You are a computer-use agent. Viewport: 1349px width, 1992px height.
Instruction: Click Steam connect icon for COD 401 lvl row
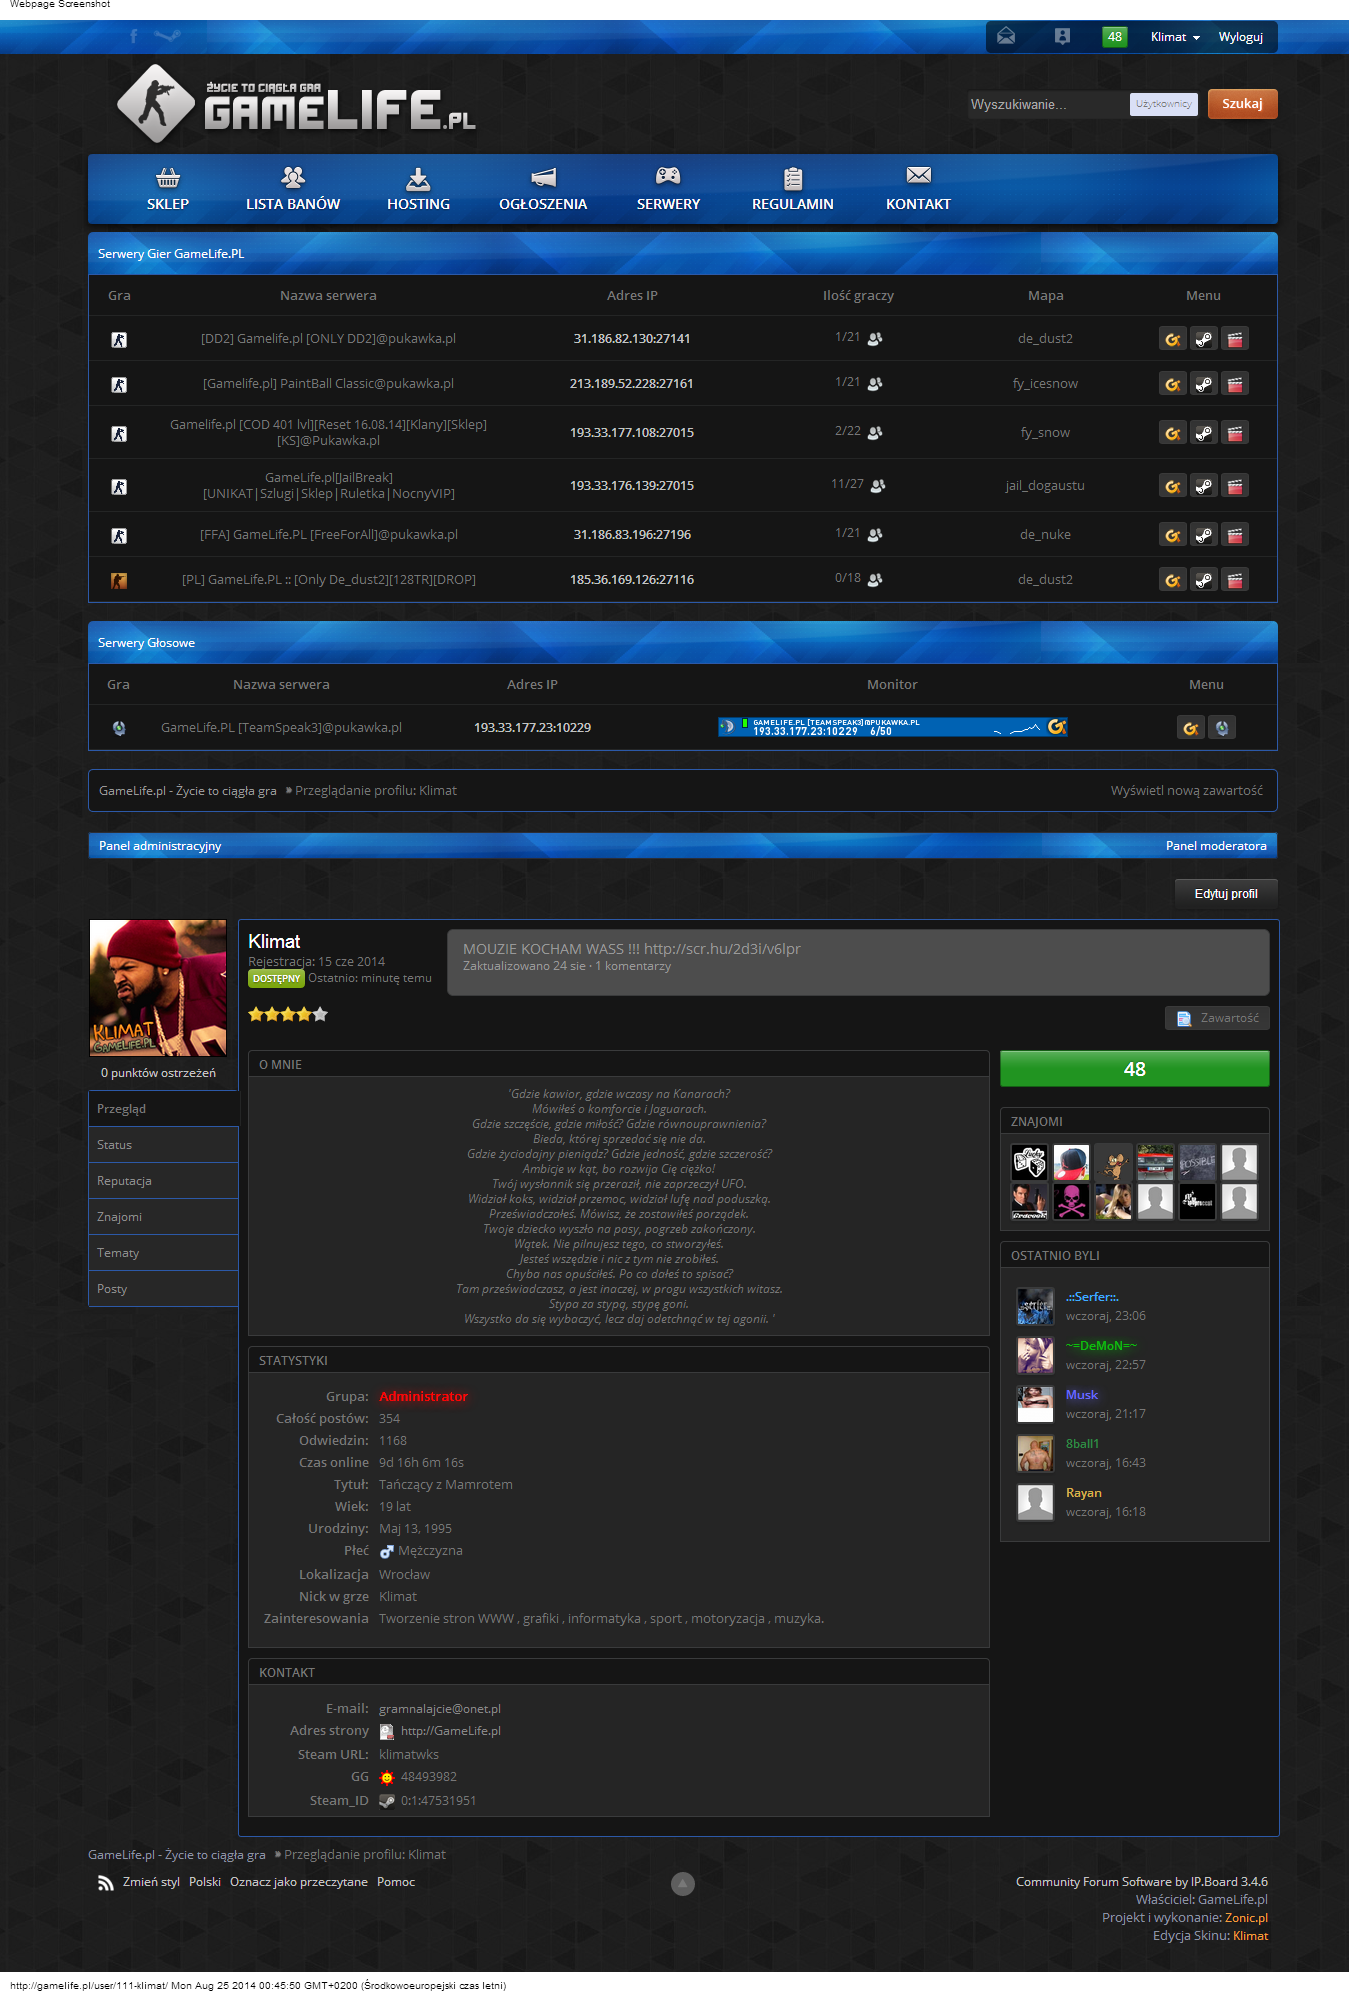click(x=1204, y=433)
